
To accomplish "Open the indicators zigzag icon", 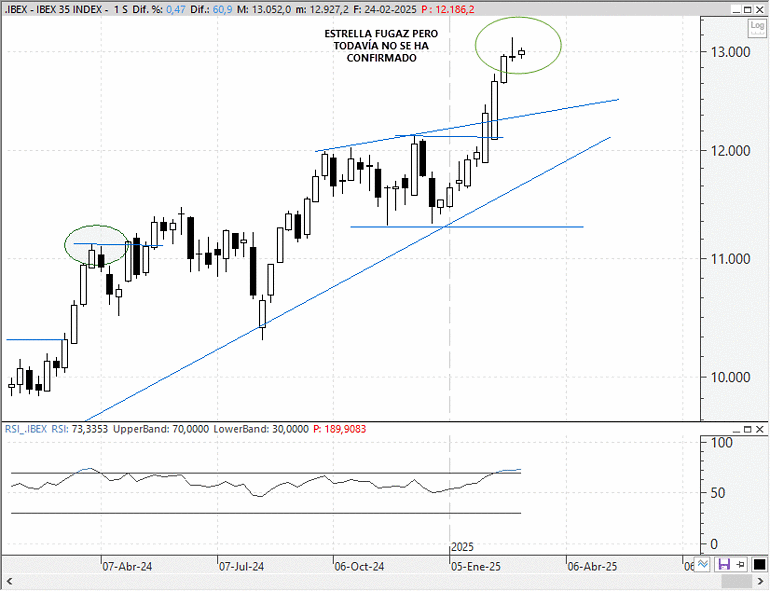I will click(702, 564).
